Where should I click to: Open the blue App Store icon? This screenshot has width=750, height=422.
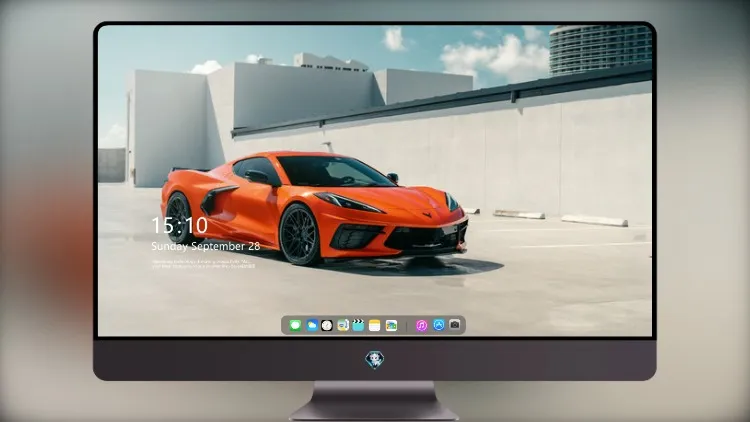coord(439,325)
